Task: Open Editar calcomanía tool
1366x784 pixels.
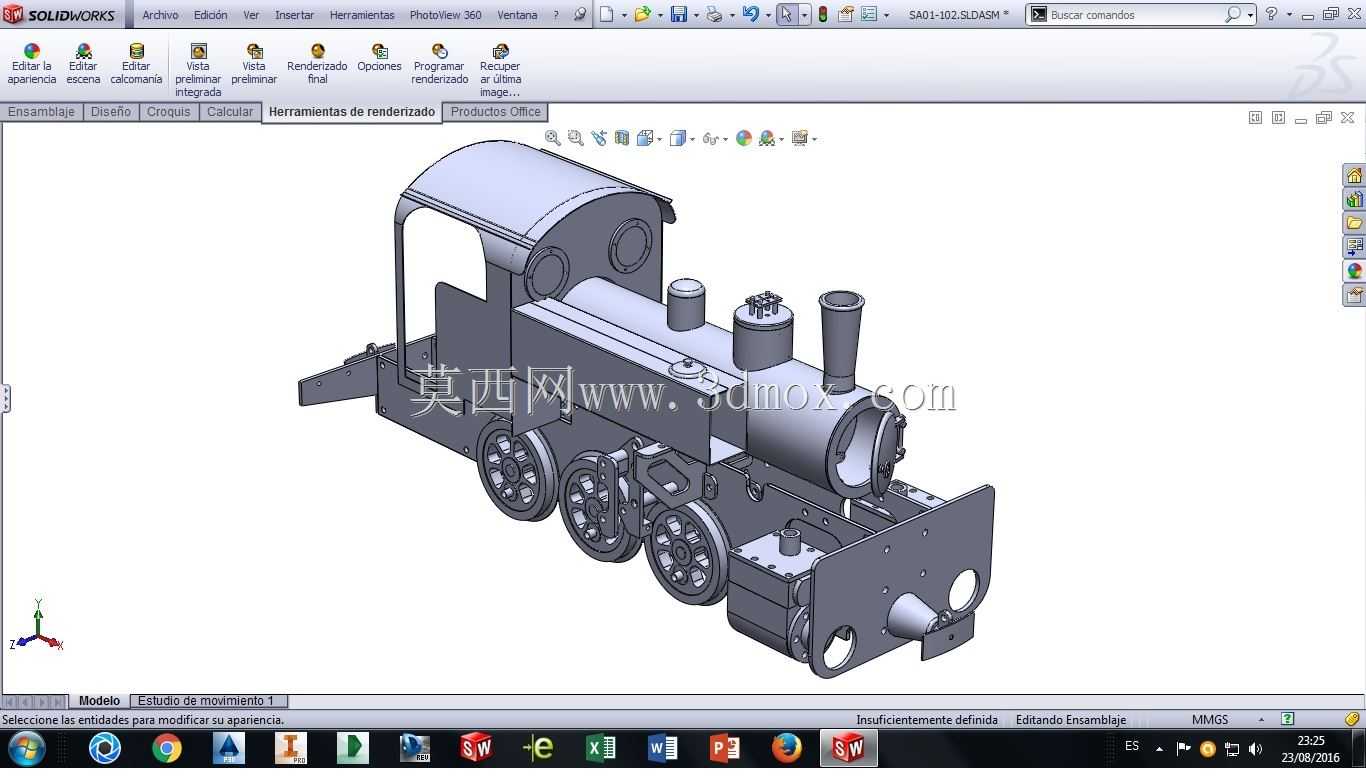Action: pos(136,64)
